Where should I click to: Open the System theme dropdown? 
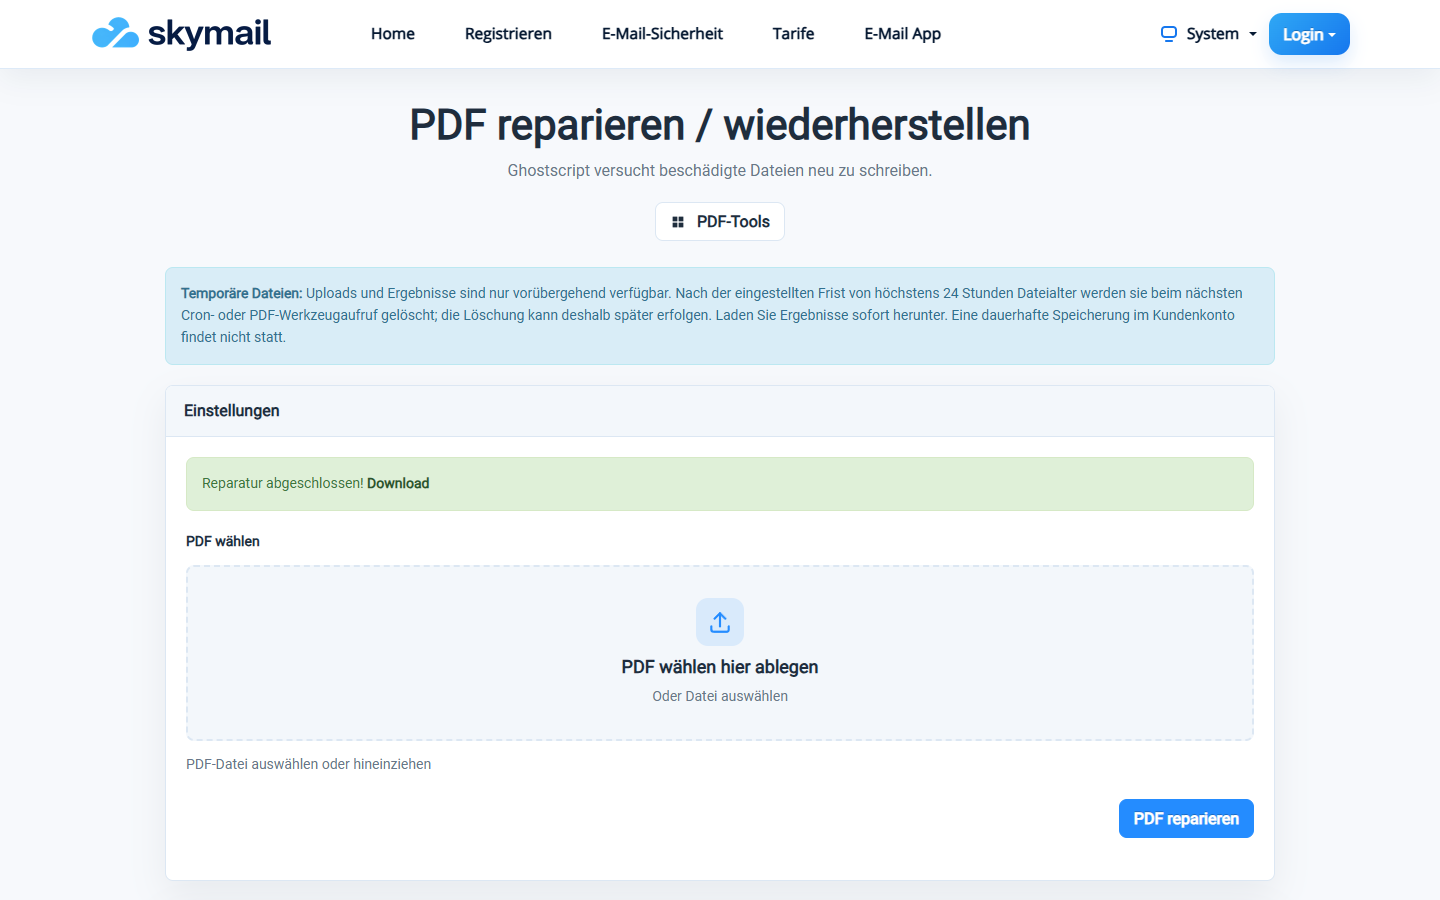tap(1209, 34)
